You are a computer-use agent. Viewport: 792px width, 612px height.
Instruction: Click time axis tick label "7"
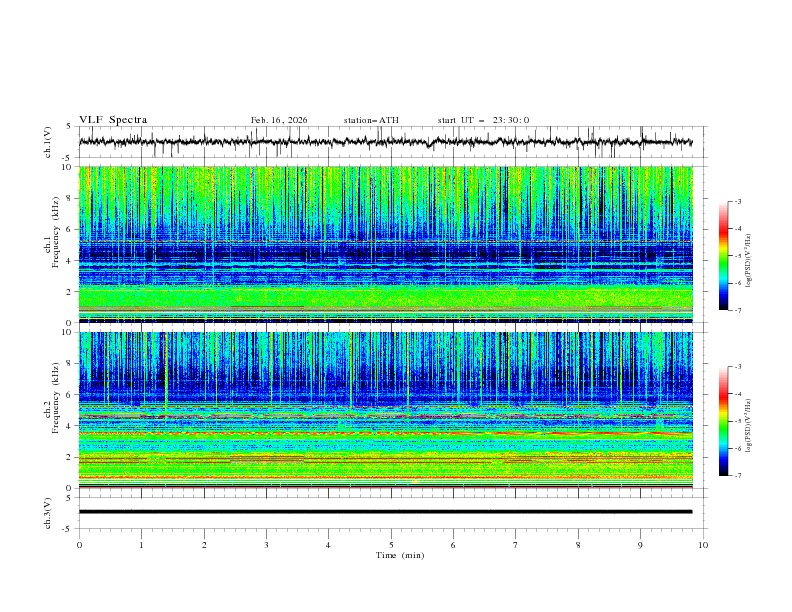coord(516,545)
